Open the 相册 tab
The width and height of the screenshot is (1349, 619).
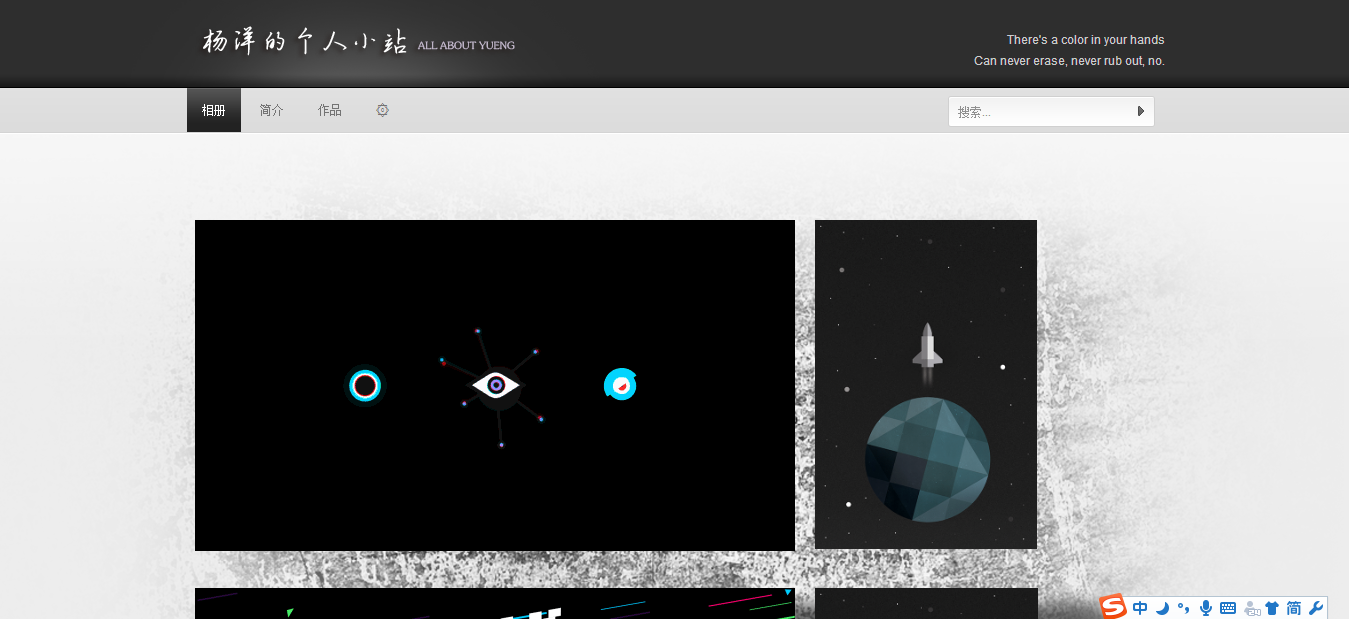pyautogui.click(x=213, y=110)
